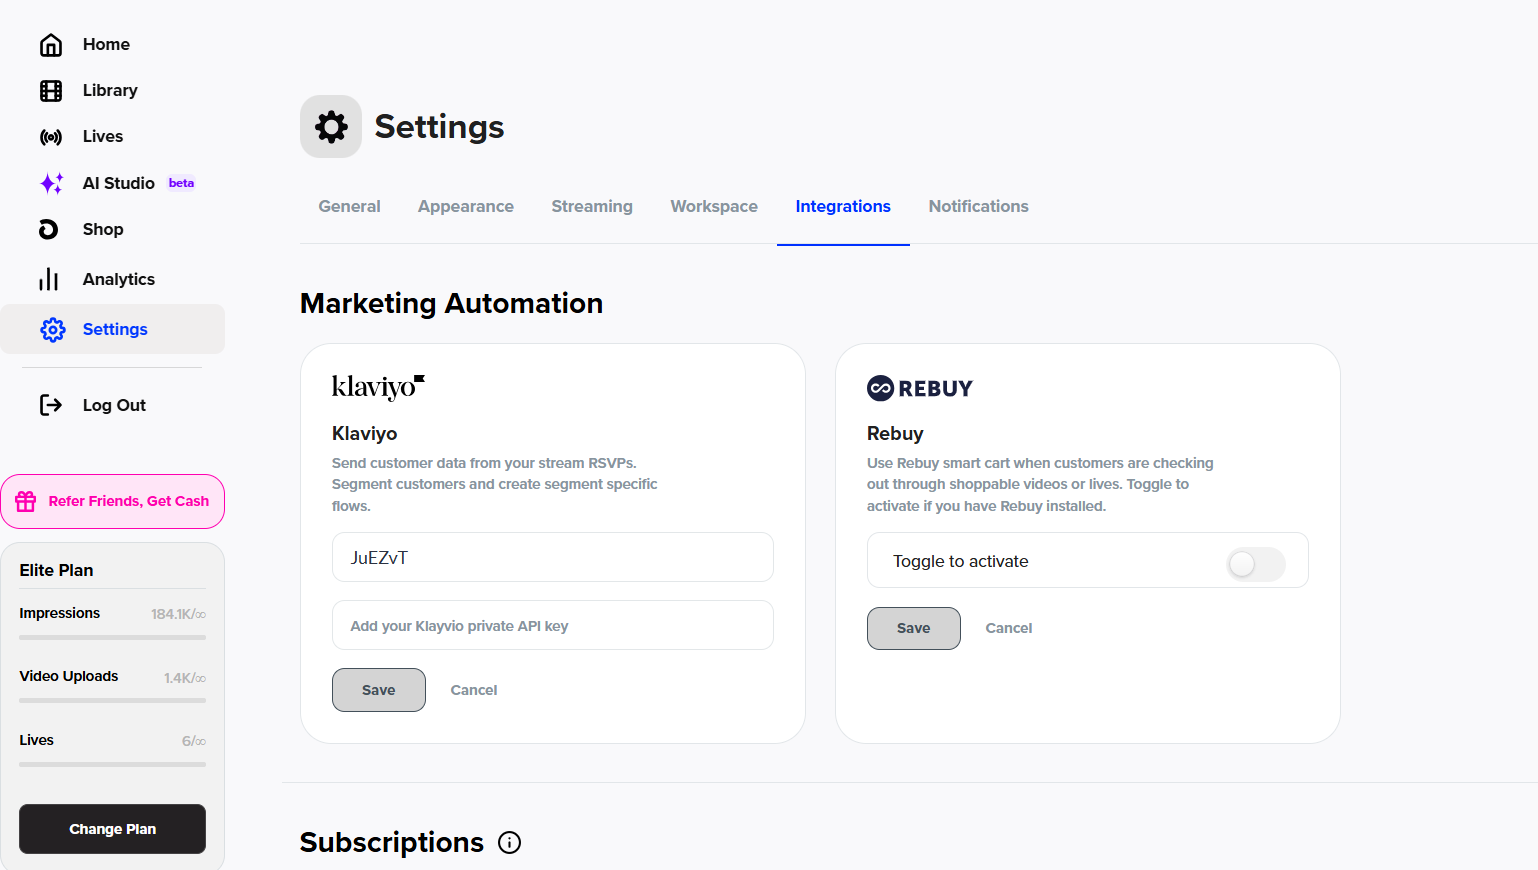Open Library via the film grid icon
Image resolution: width=1538 pixels, height=870 pixels.
coord(51,91)
